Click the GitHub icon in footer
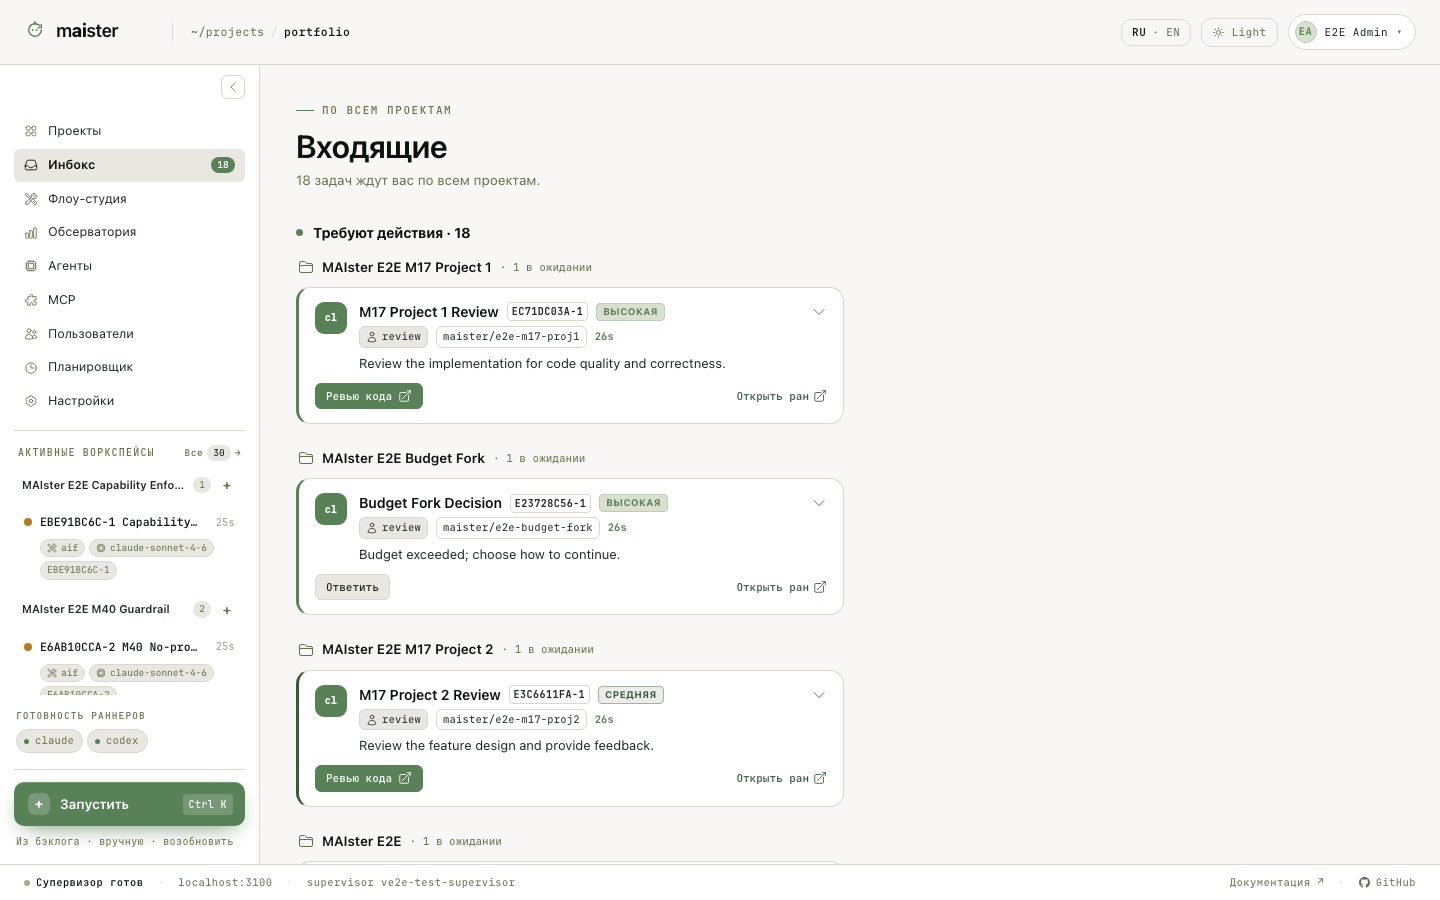Image resolution: width=1440 pixels, height=900 pixels. tap(1364, 883)
